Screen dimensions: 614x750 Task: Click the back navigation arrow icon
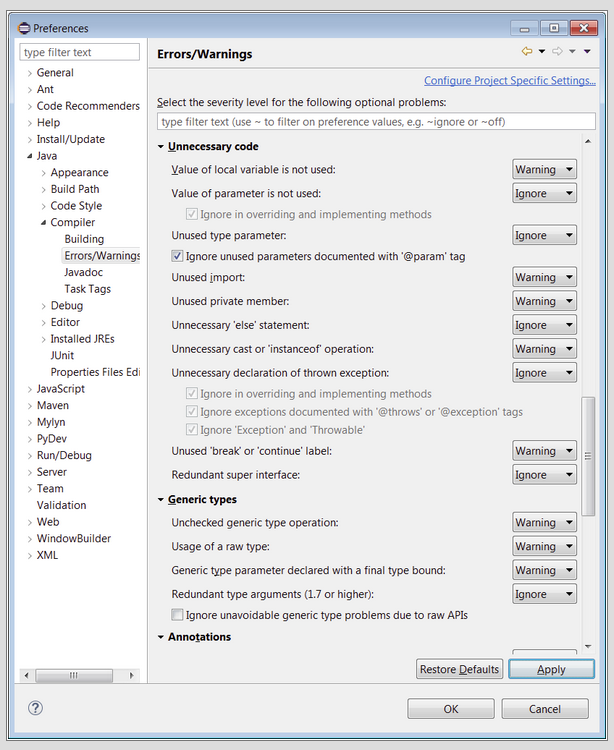526,52
